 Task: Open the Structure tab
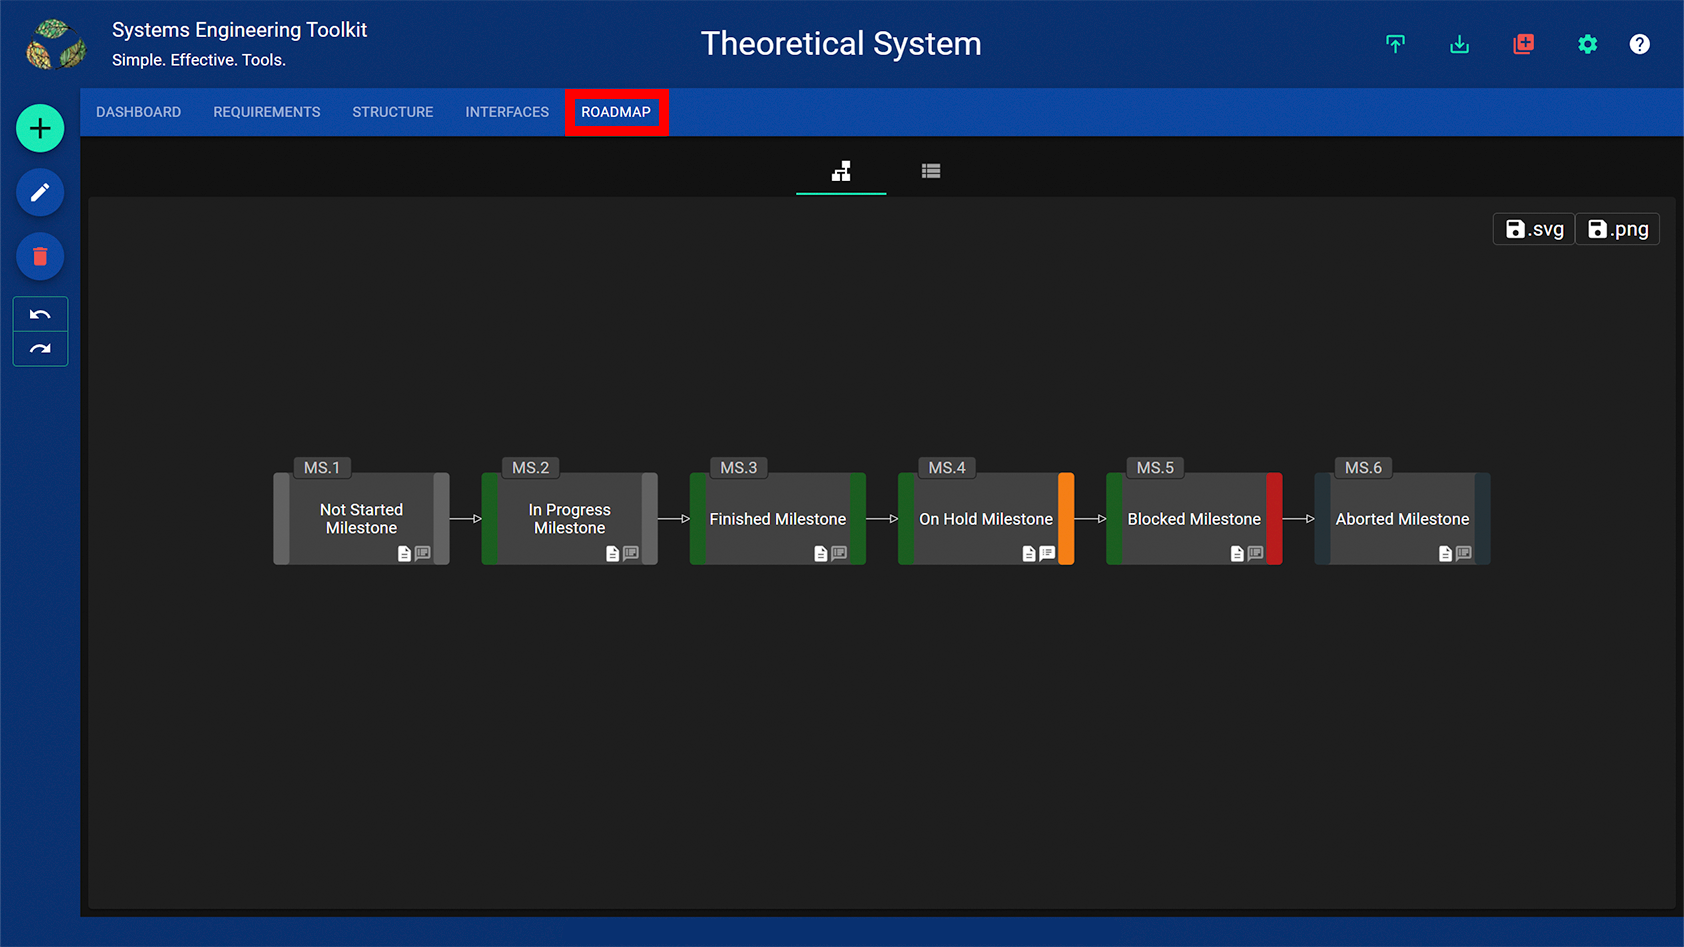tap(392, 112)
